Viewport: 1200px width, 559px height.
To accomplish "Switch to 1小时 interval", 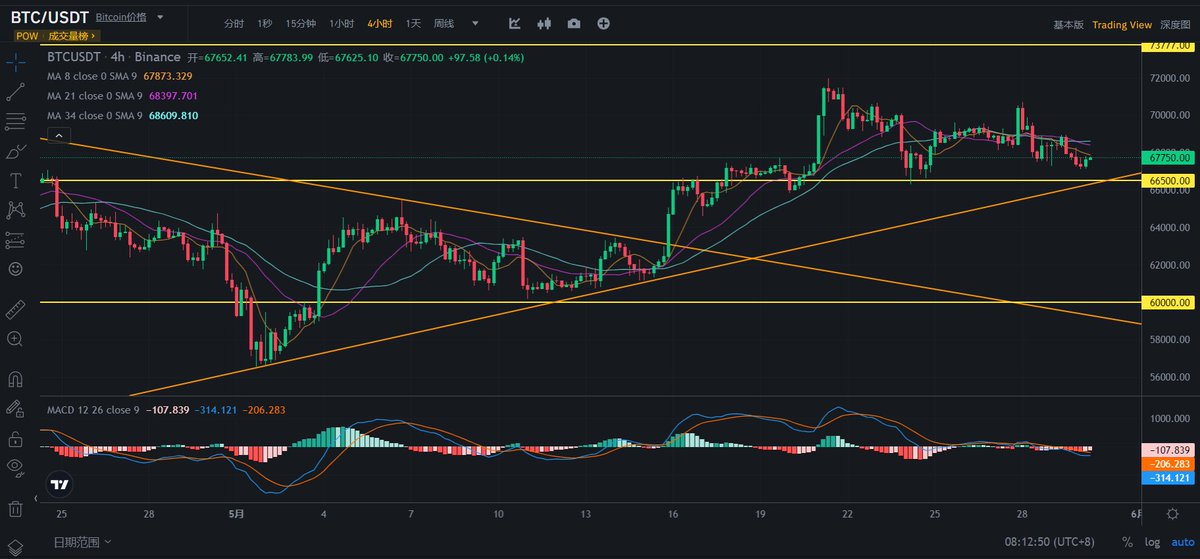I will click(x=341, y=23).
